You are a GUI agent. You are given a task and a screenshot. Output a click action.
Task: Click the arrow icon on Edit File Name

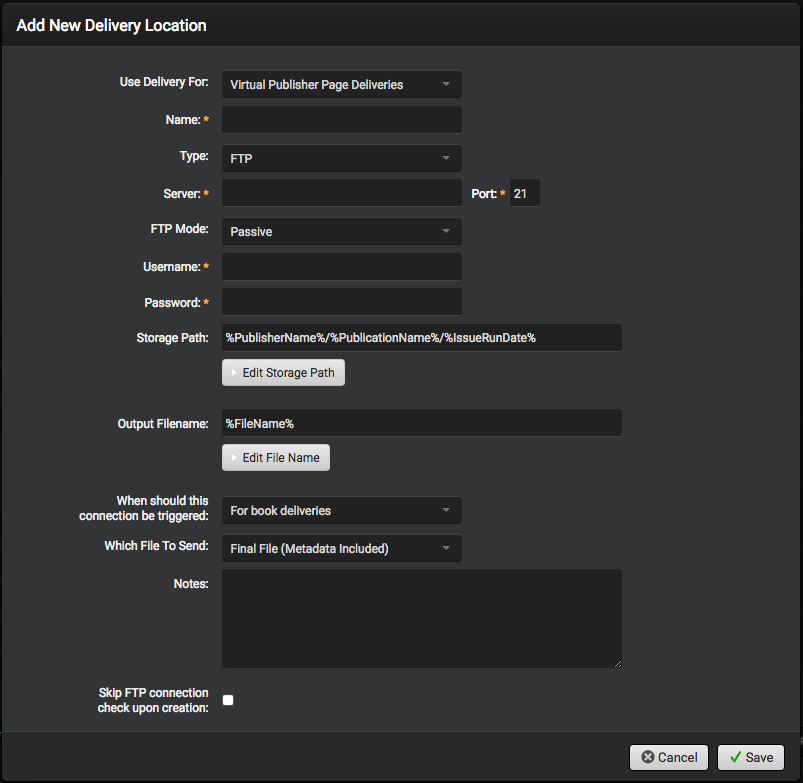[233, 458]
